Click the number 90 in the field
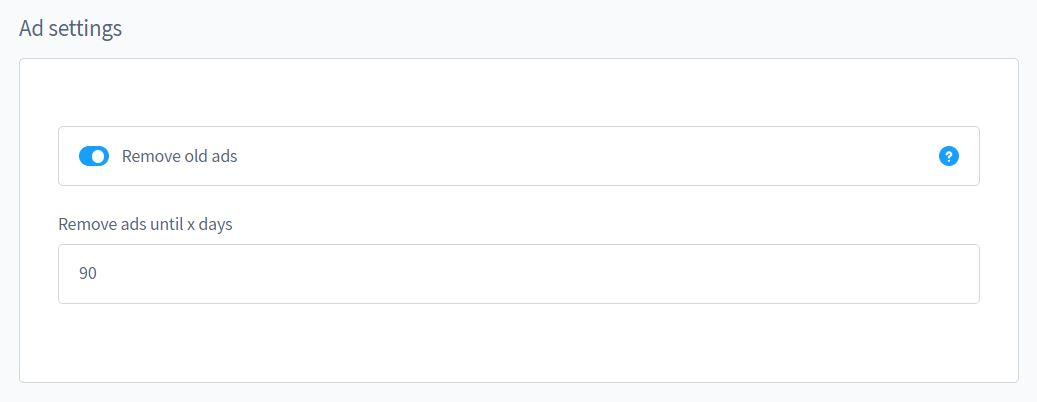The image size is (1037, 402). coord(88,273)
